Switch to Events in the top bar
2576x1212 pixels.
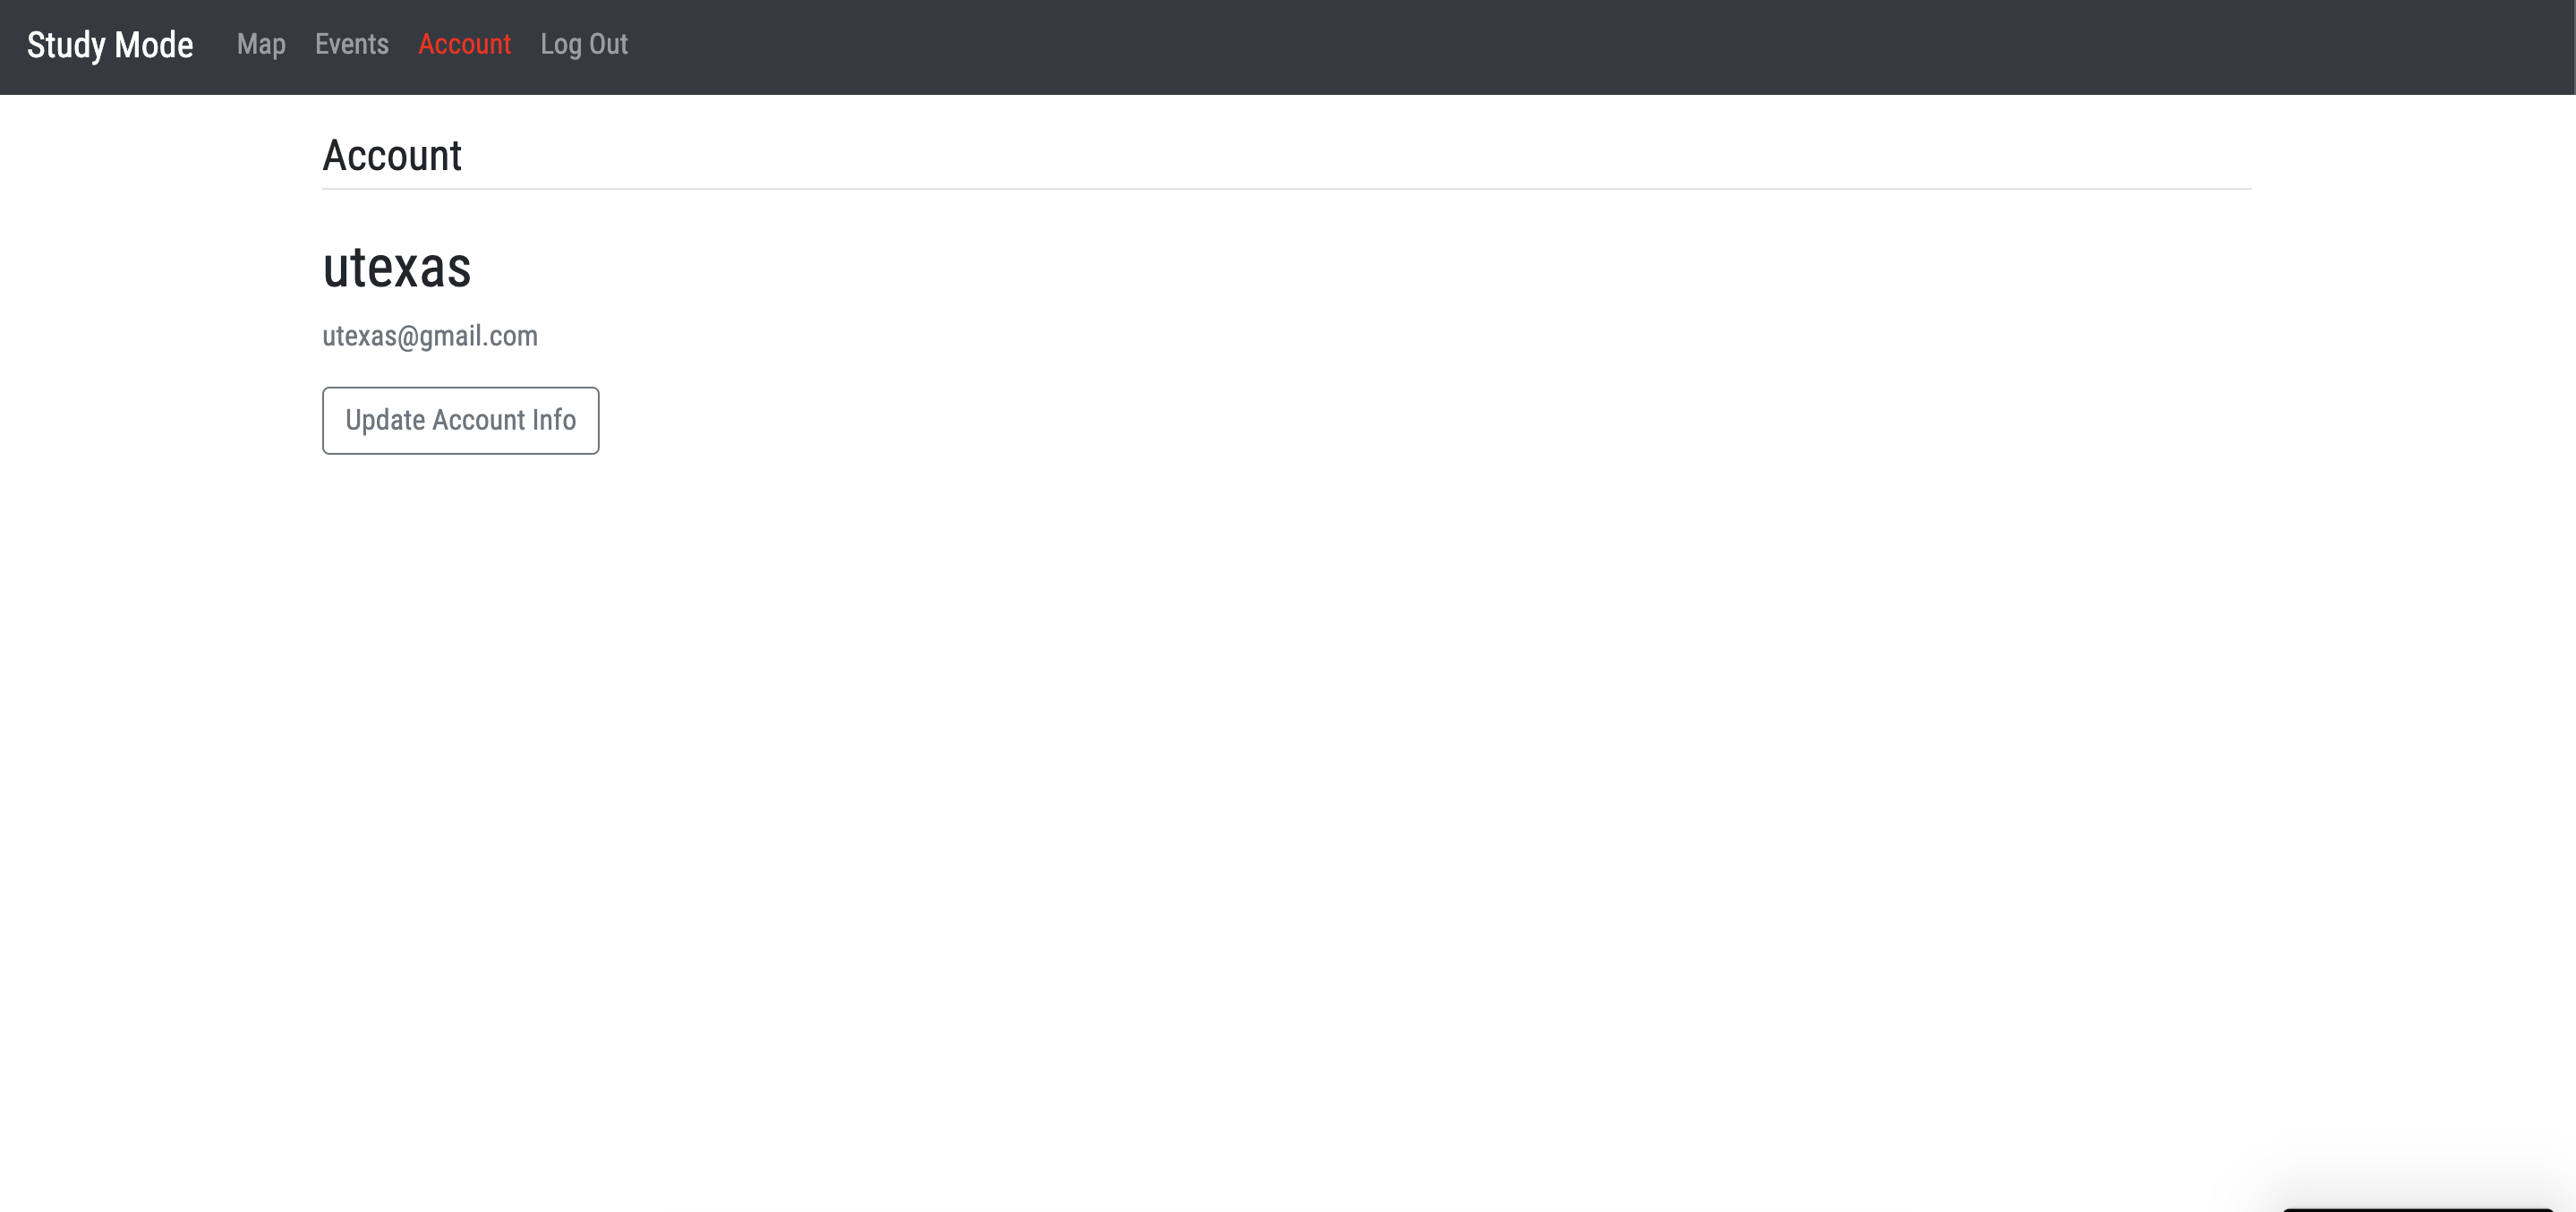click(x=351, y=44)
